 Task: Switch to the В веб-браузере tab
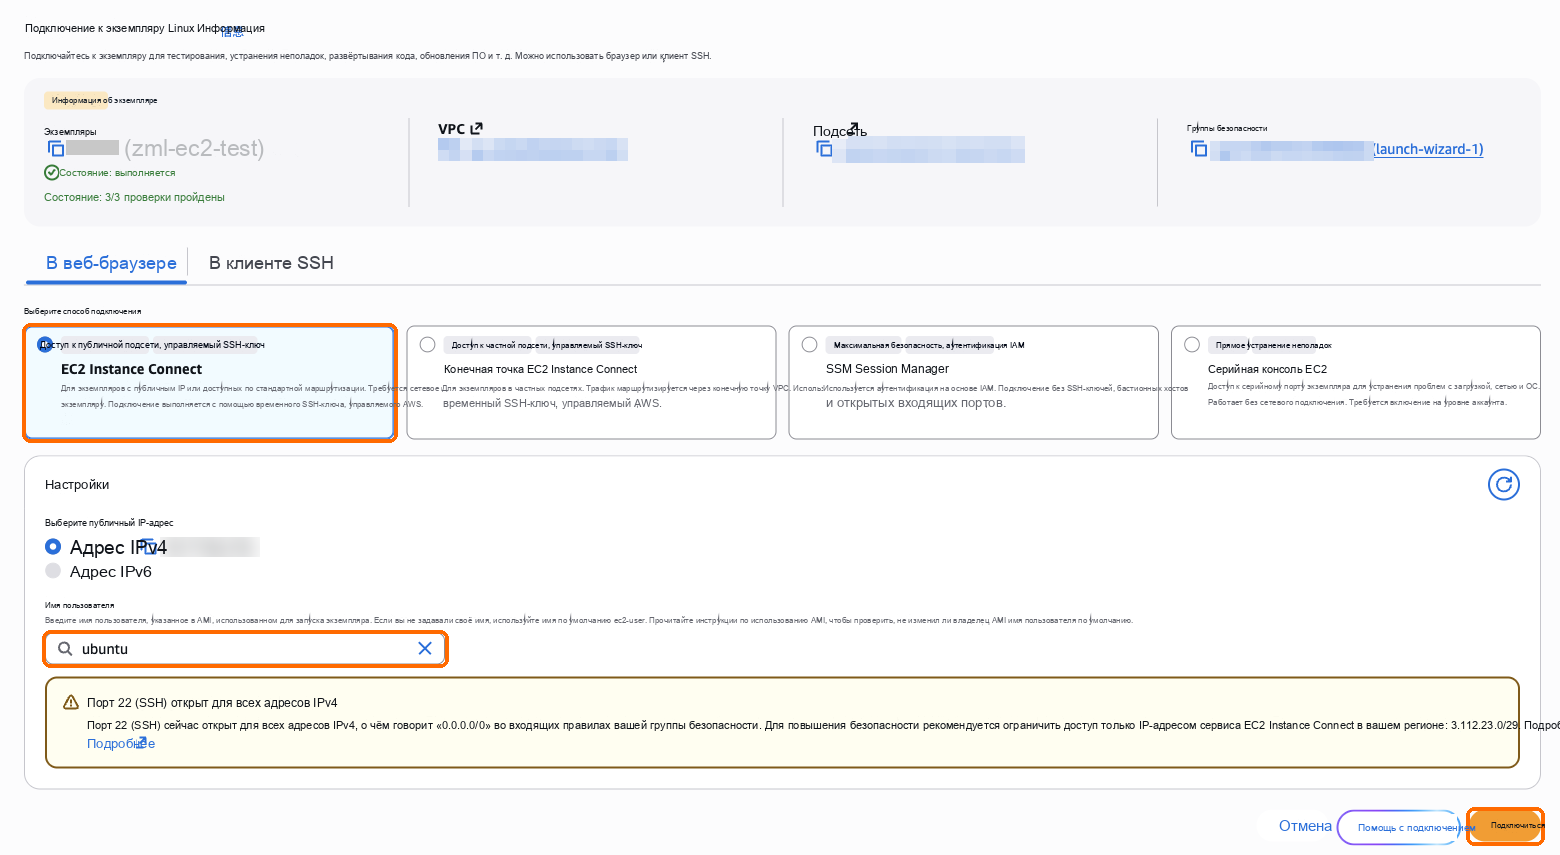(x=111, y=263)
